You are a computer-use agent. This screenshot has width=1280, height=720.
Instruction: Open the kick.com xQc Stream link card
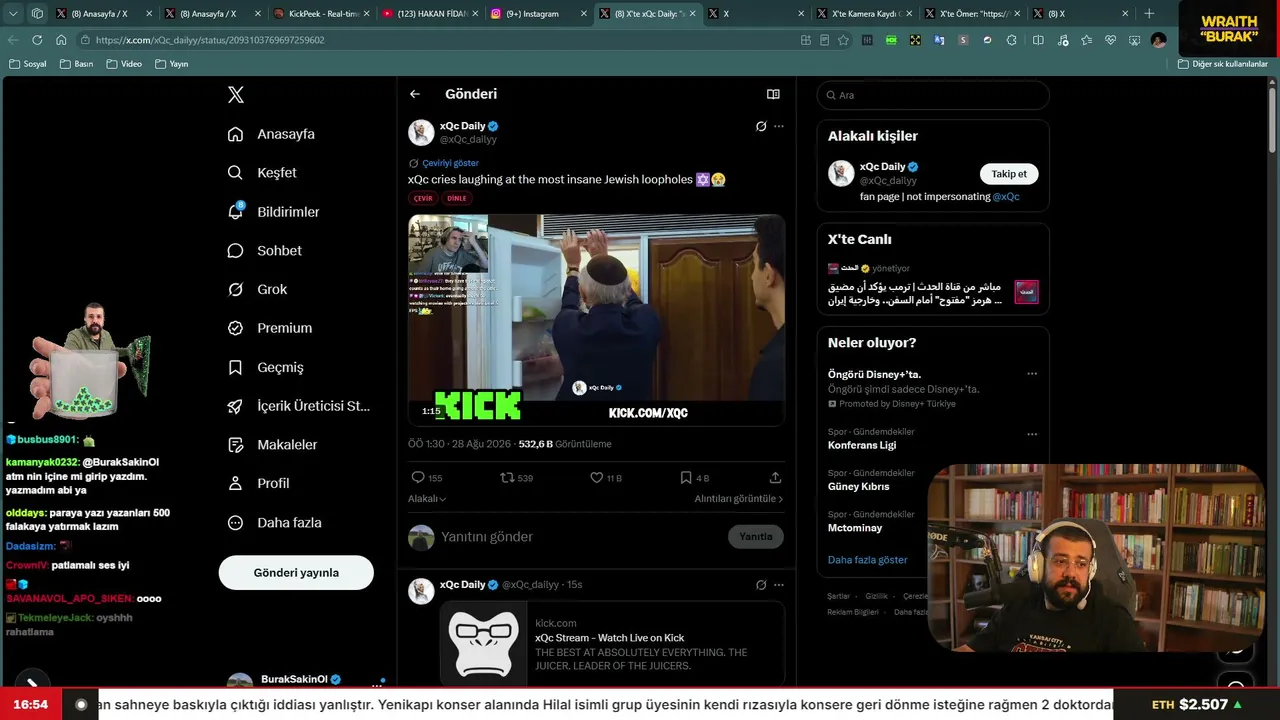(612, 644)
